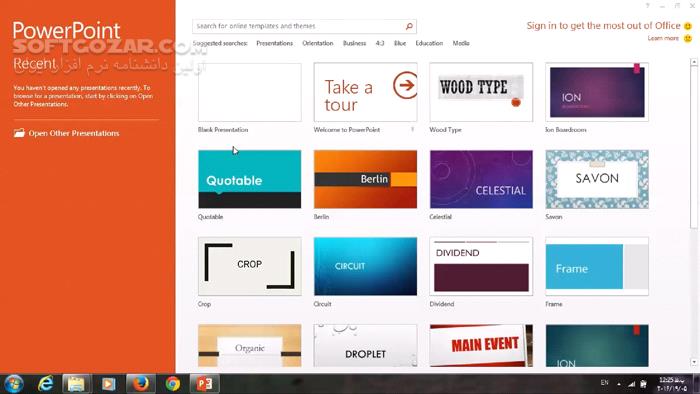Screen dimensions: 700x394
Task: Click the EN language indicator
Action: (604, 383)
